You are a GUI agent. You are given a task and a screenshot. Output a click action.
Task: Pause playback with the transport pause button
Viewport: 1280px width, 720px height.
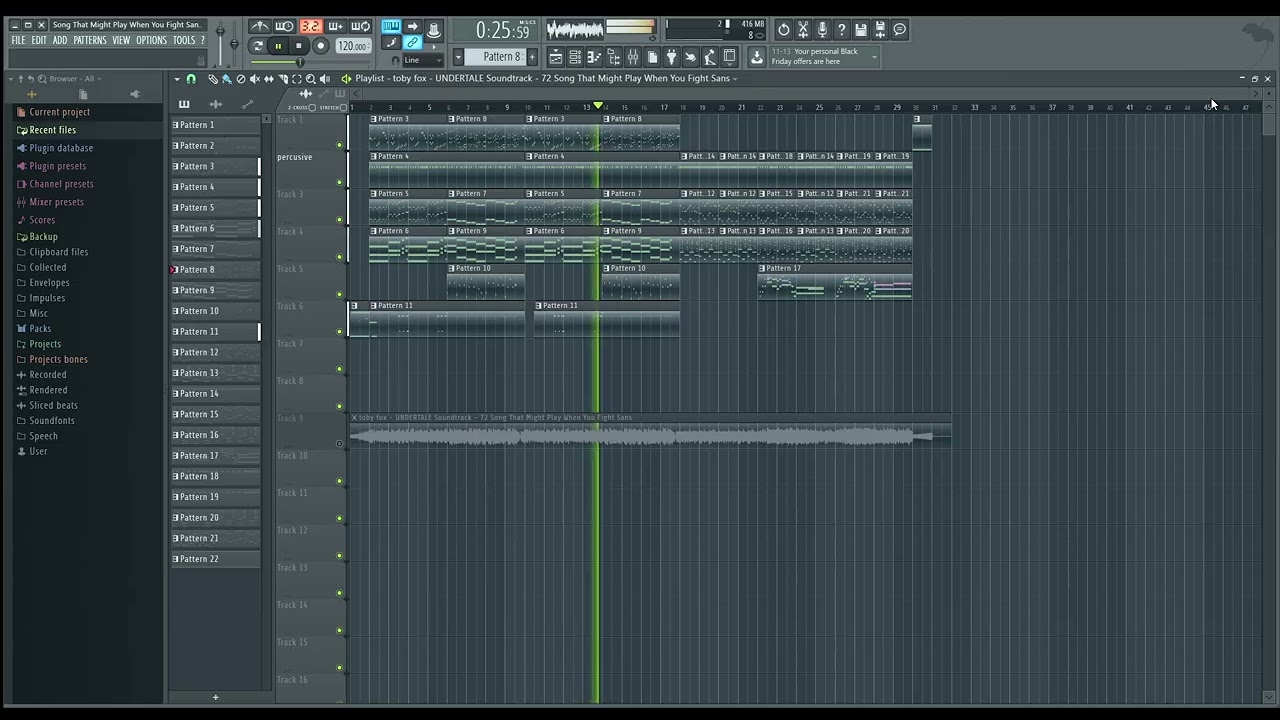click(278, 46)
